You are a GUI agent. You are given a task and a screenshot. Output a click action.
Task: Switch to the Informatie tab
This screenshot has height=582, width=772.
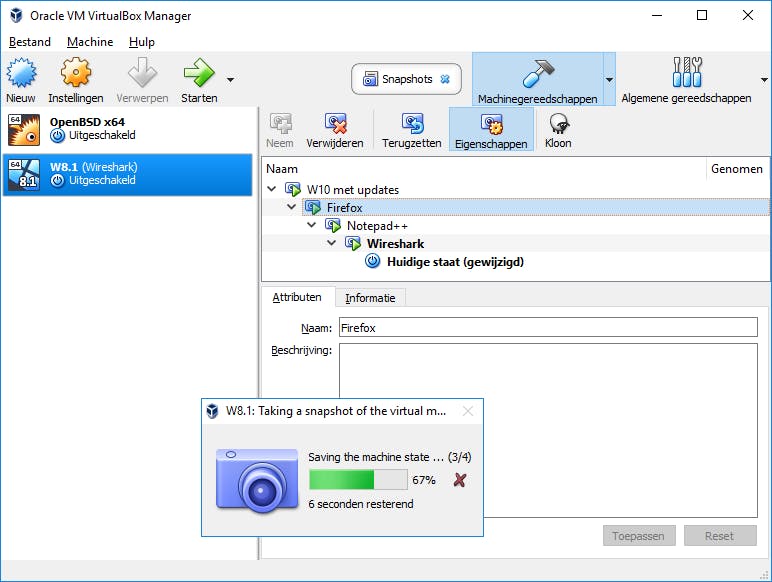pyautogui.click(x=370, y=298)
